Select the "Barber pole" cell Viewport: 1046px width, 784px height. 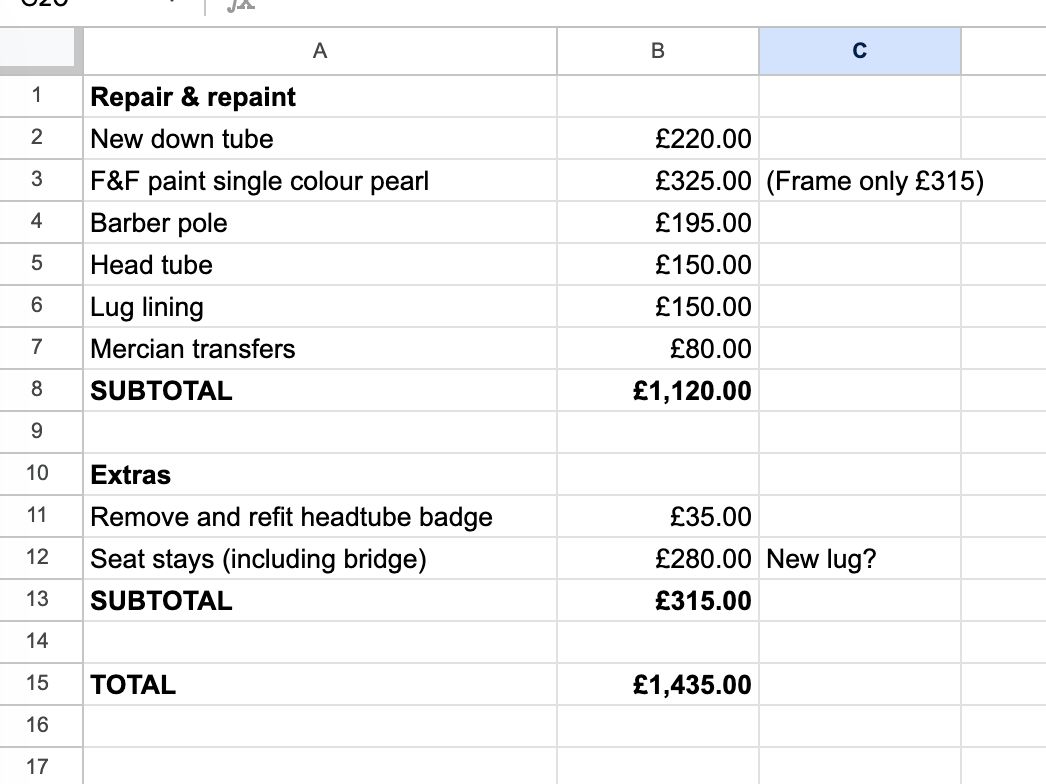[x=159, y=223]
